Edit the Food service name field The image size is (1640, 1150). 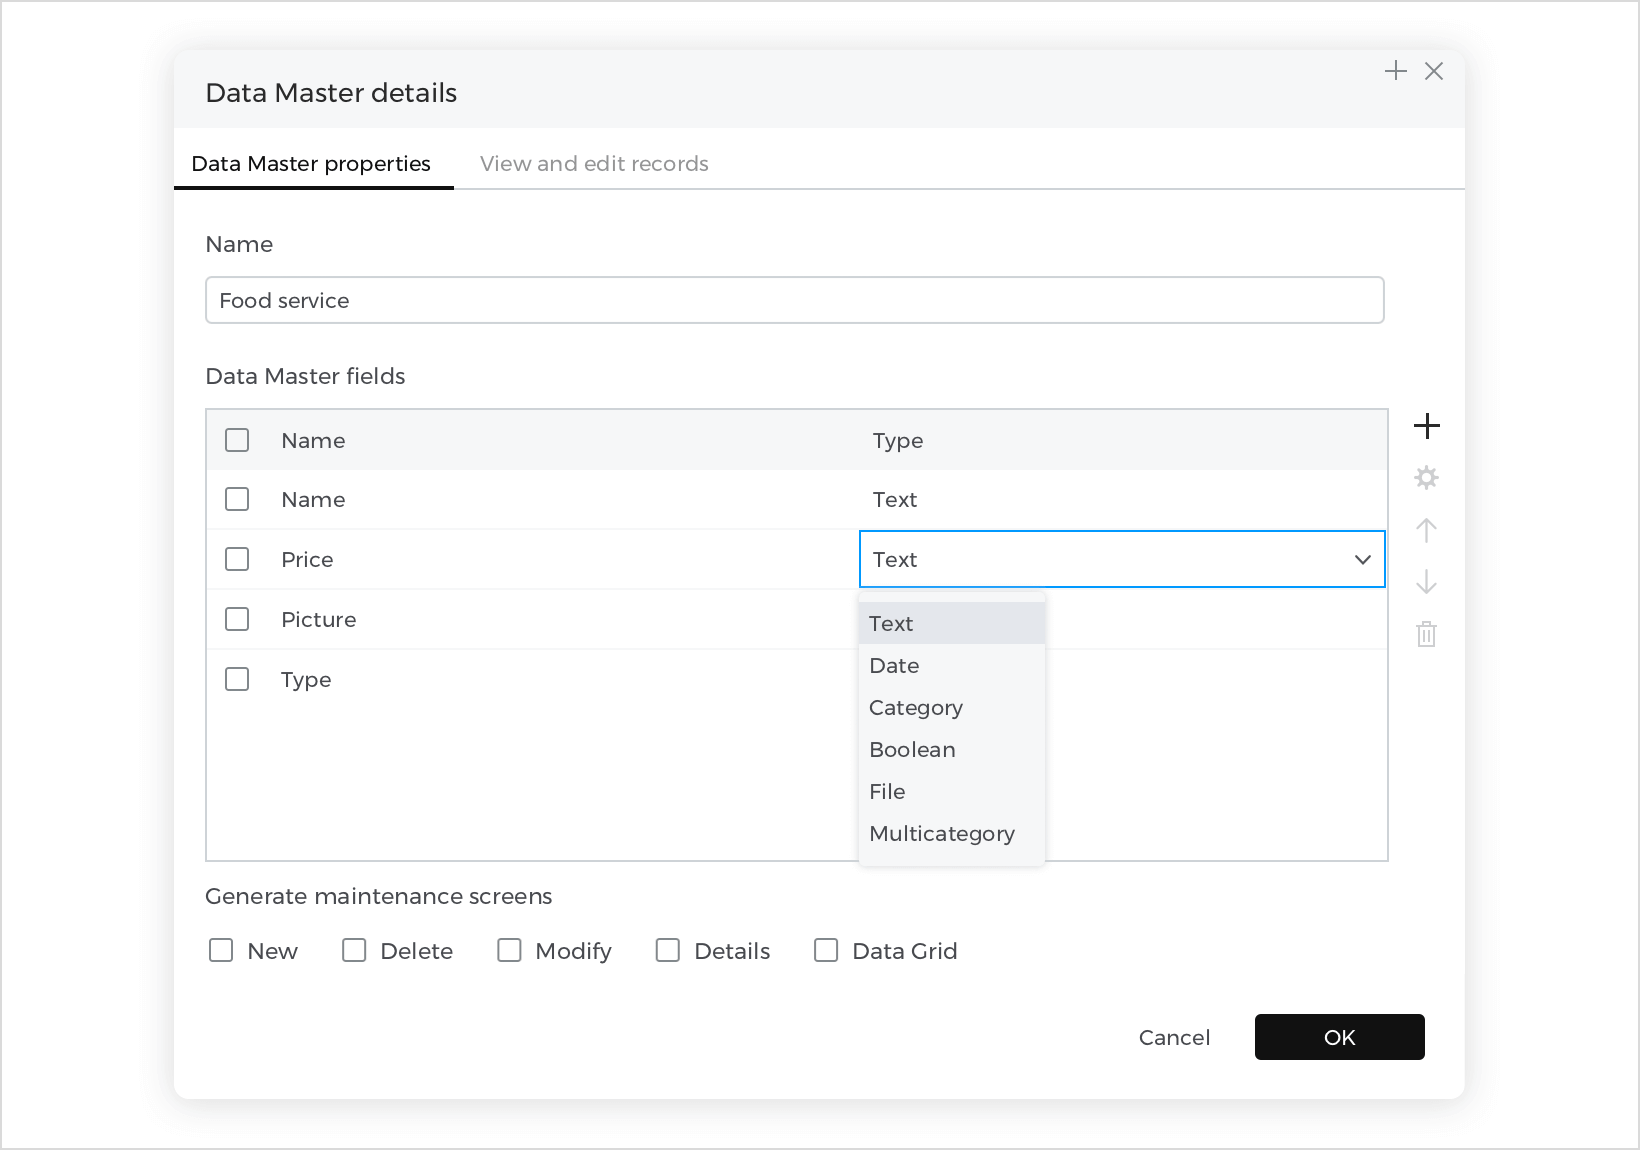click(x=795, y=300)
